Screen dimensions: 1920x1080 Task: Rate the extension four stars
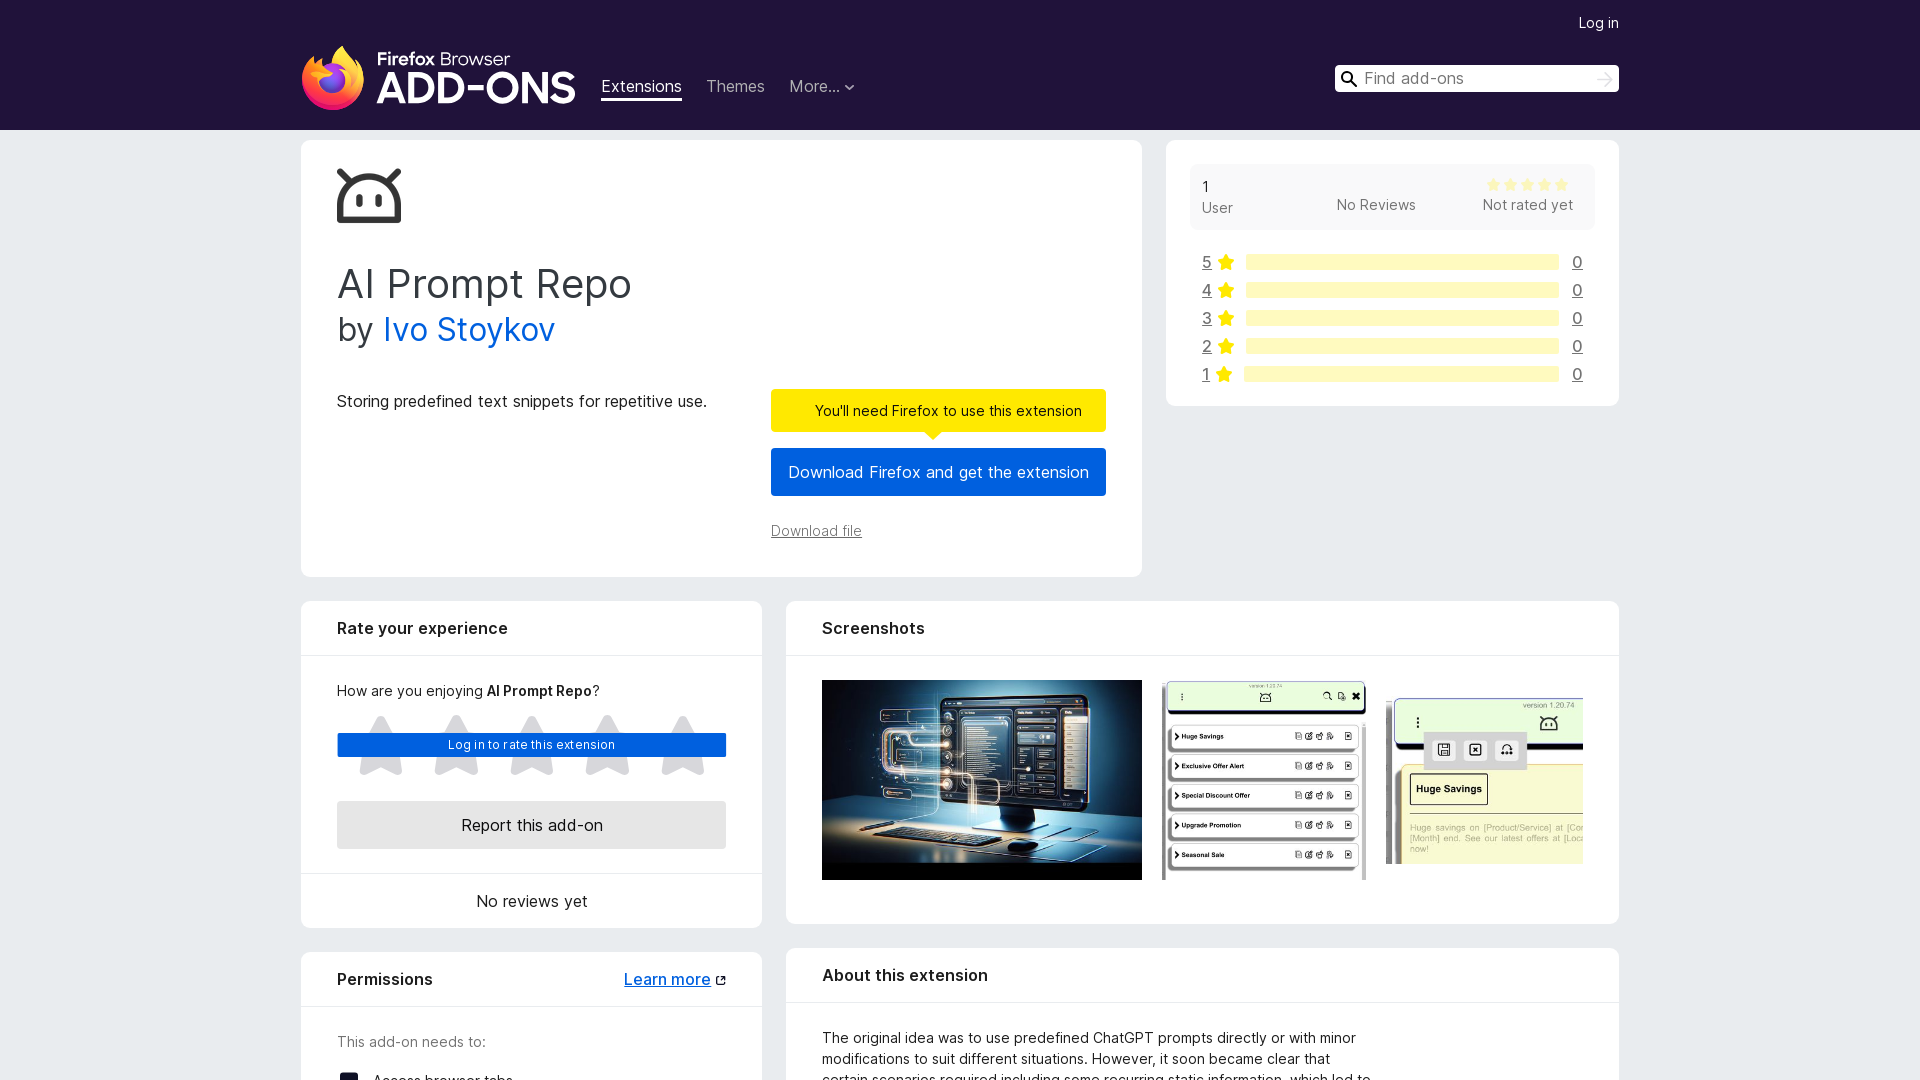tap(607, 745)
